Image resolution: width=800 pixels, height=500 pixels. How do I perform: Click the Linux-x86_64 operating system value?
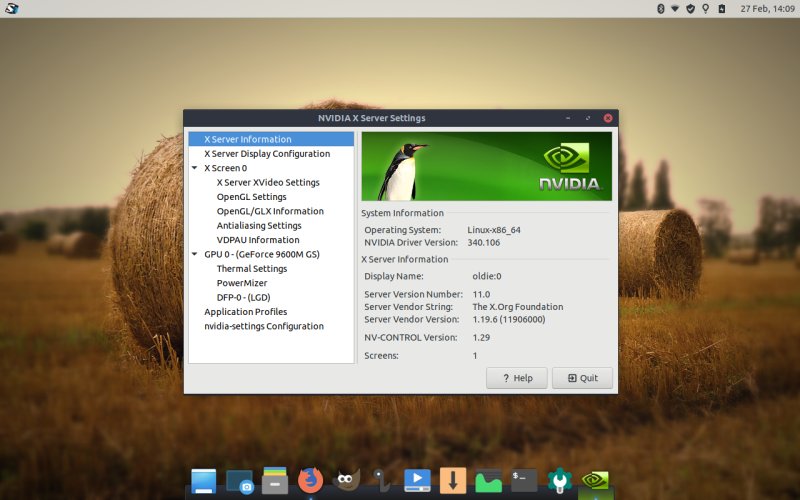[494, 230]
